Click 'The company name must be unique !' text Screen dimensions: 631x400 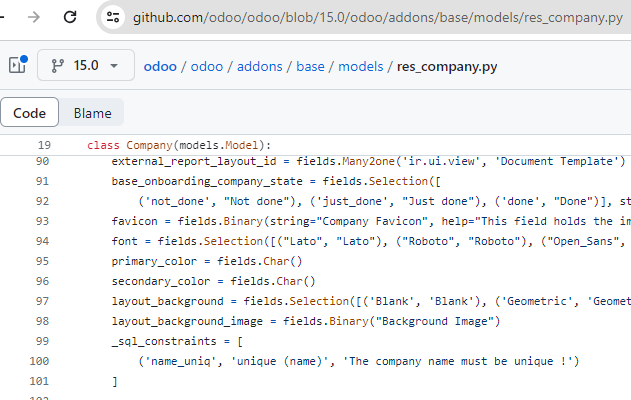coord(457,361)
